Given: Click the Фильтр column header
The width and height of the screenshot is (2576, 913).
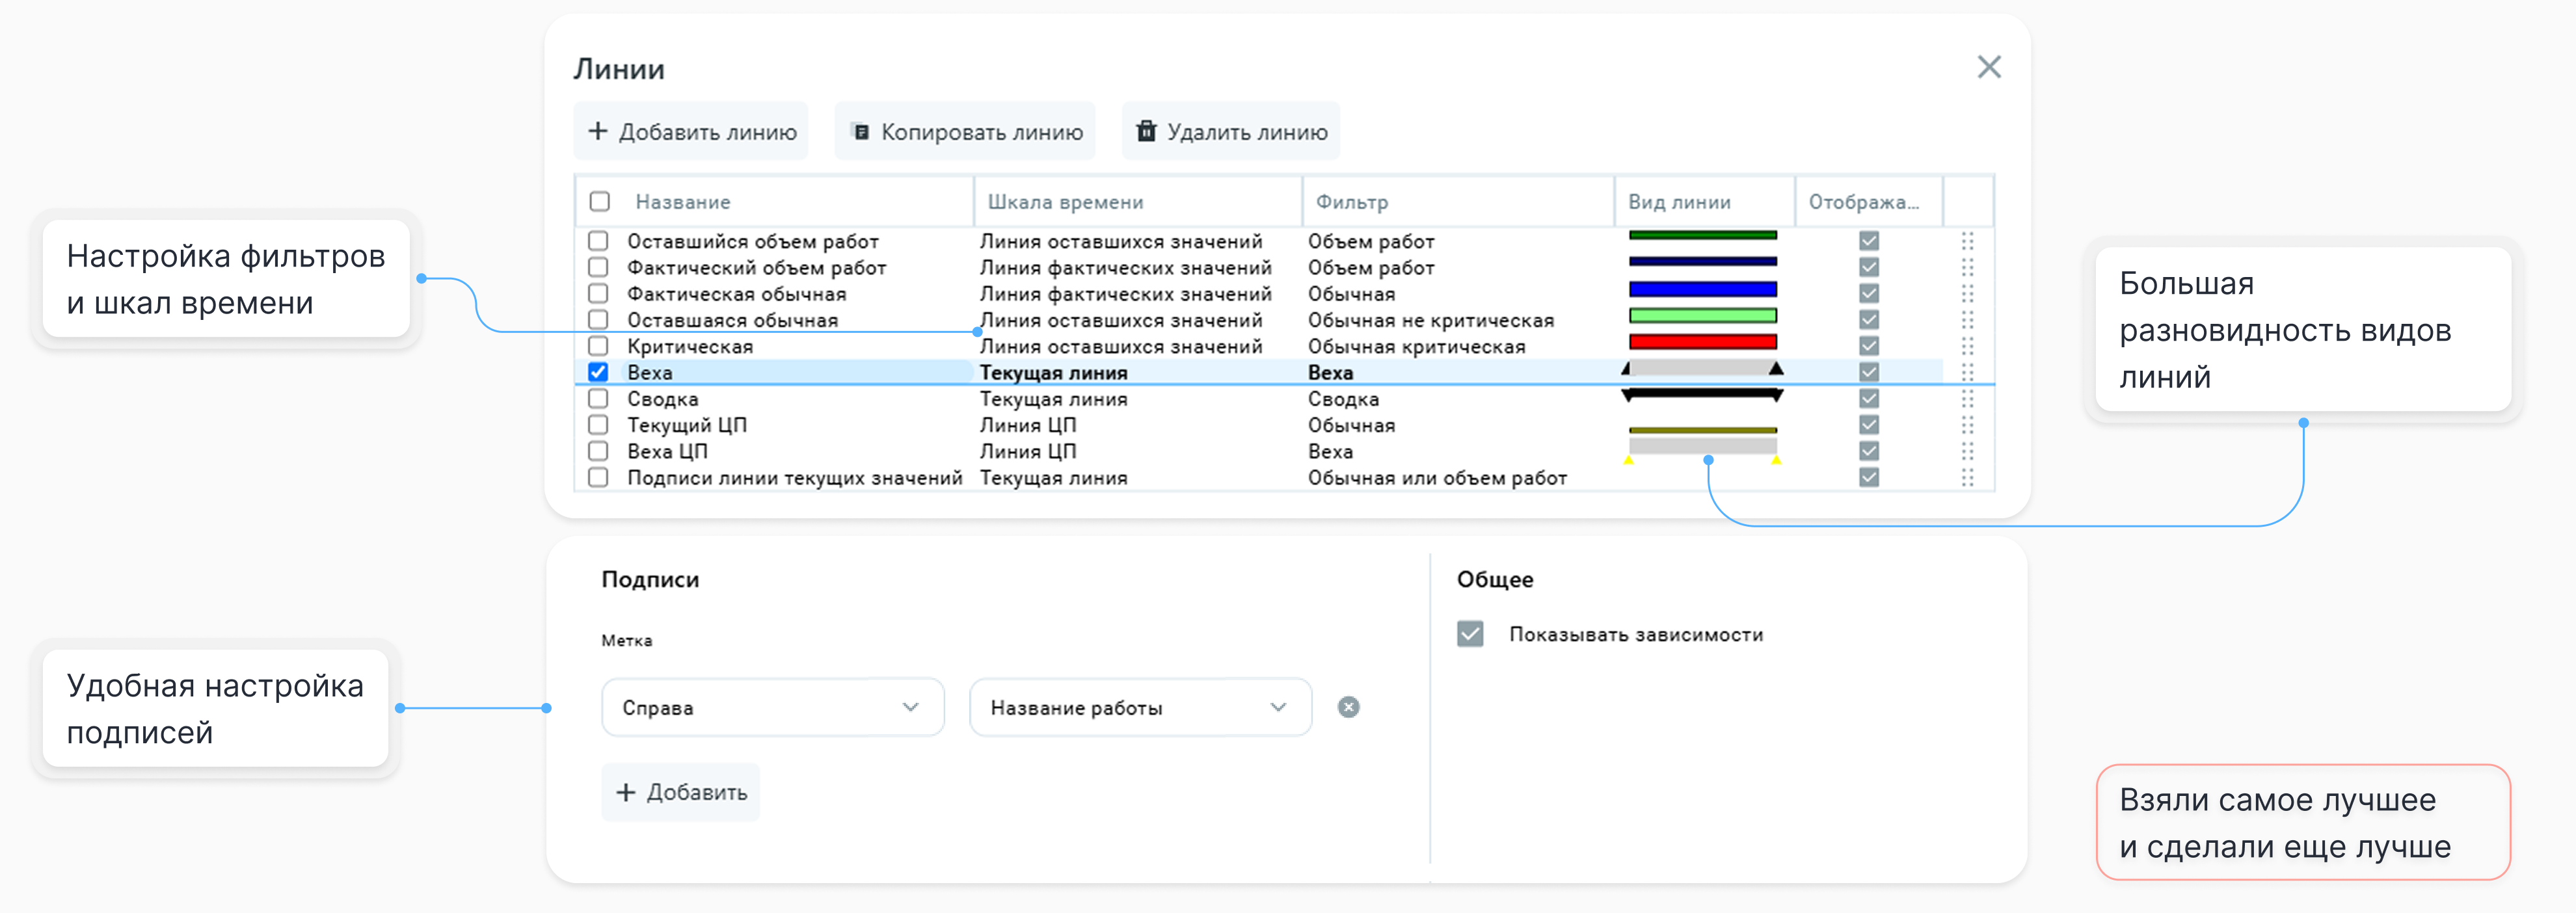Looking at the screenshot, I should [1351, 202].
